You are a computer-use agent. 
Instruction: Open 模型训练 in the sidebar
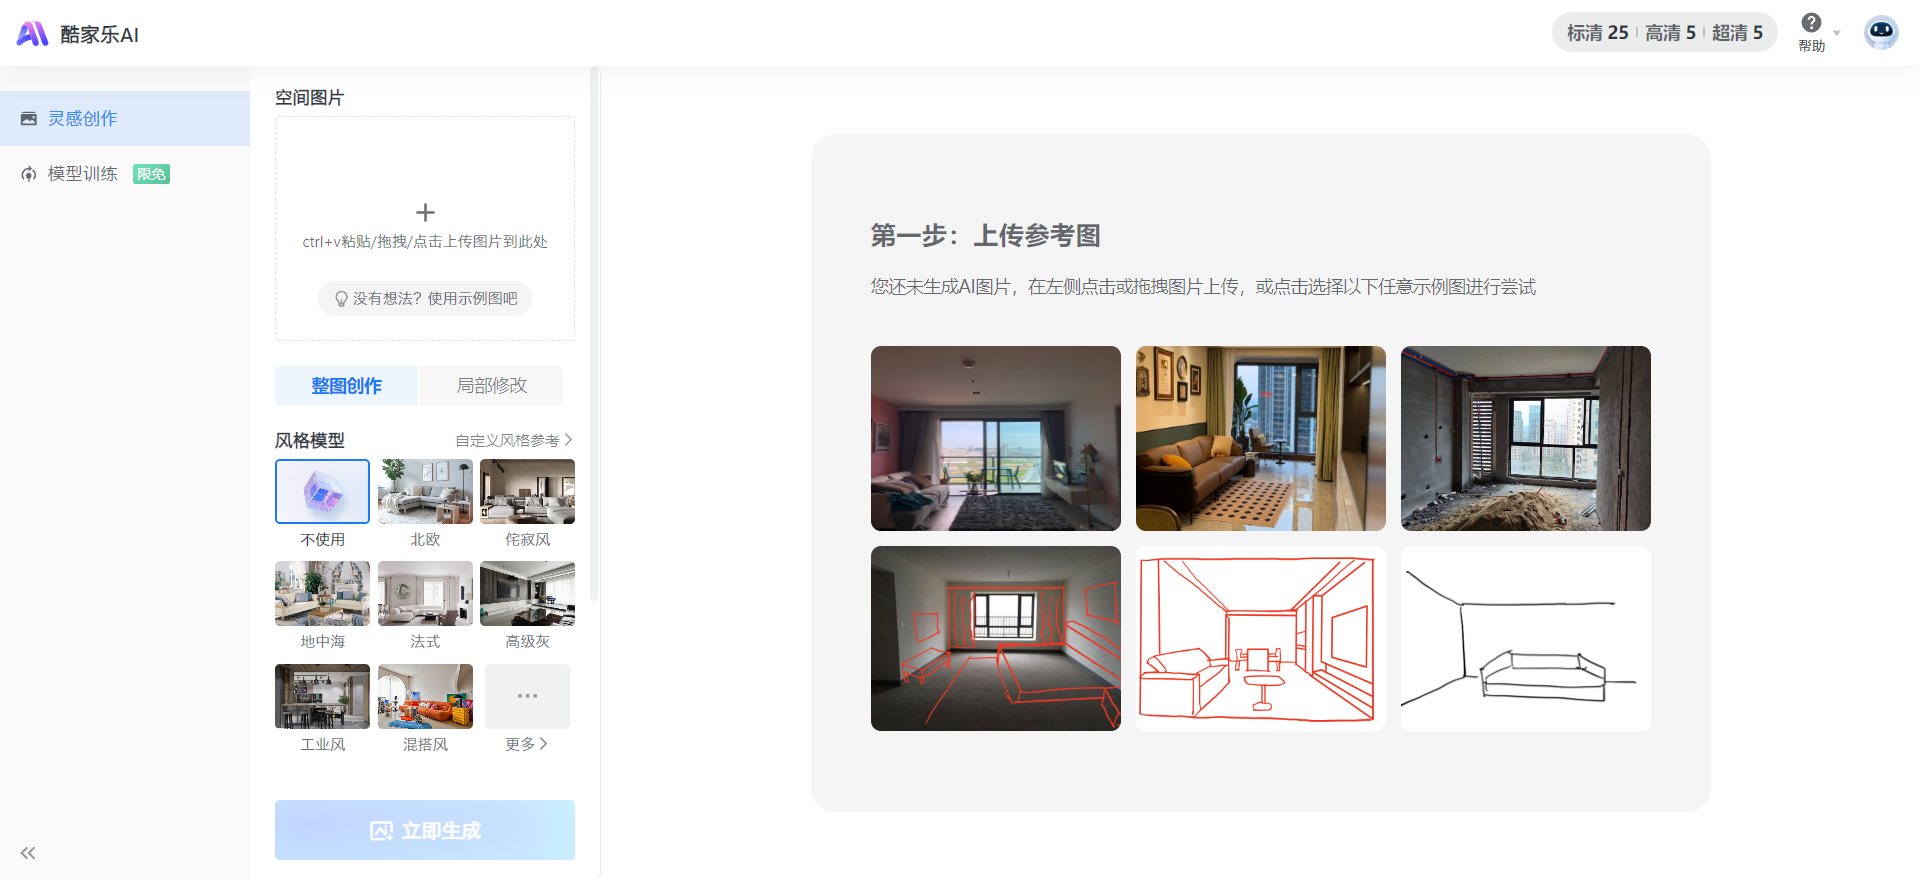coord(83,174)
